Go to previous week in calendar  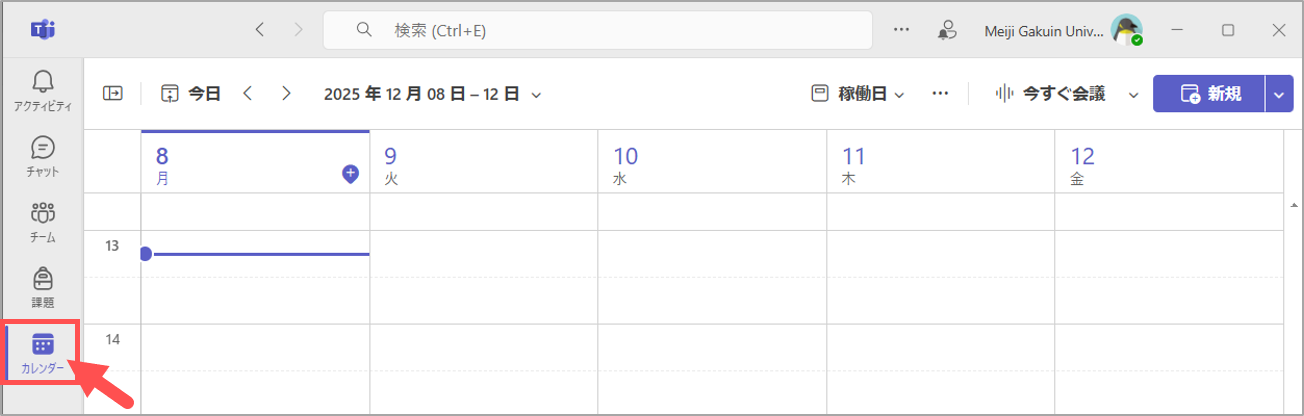248,93
